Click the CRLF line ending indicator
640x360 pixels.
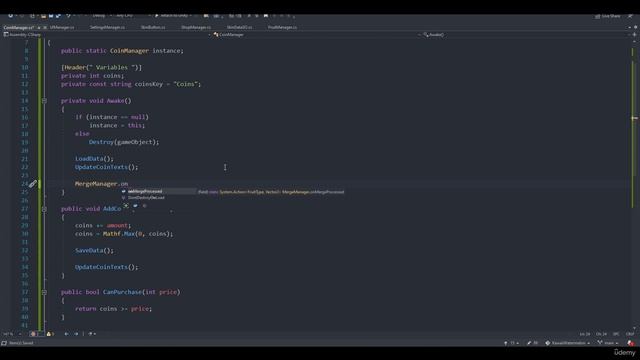630,334
